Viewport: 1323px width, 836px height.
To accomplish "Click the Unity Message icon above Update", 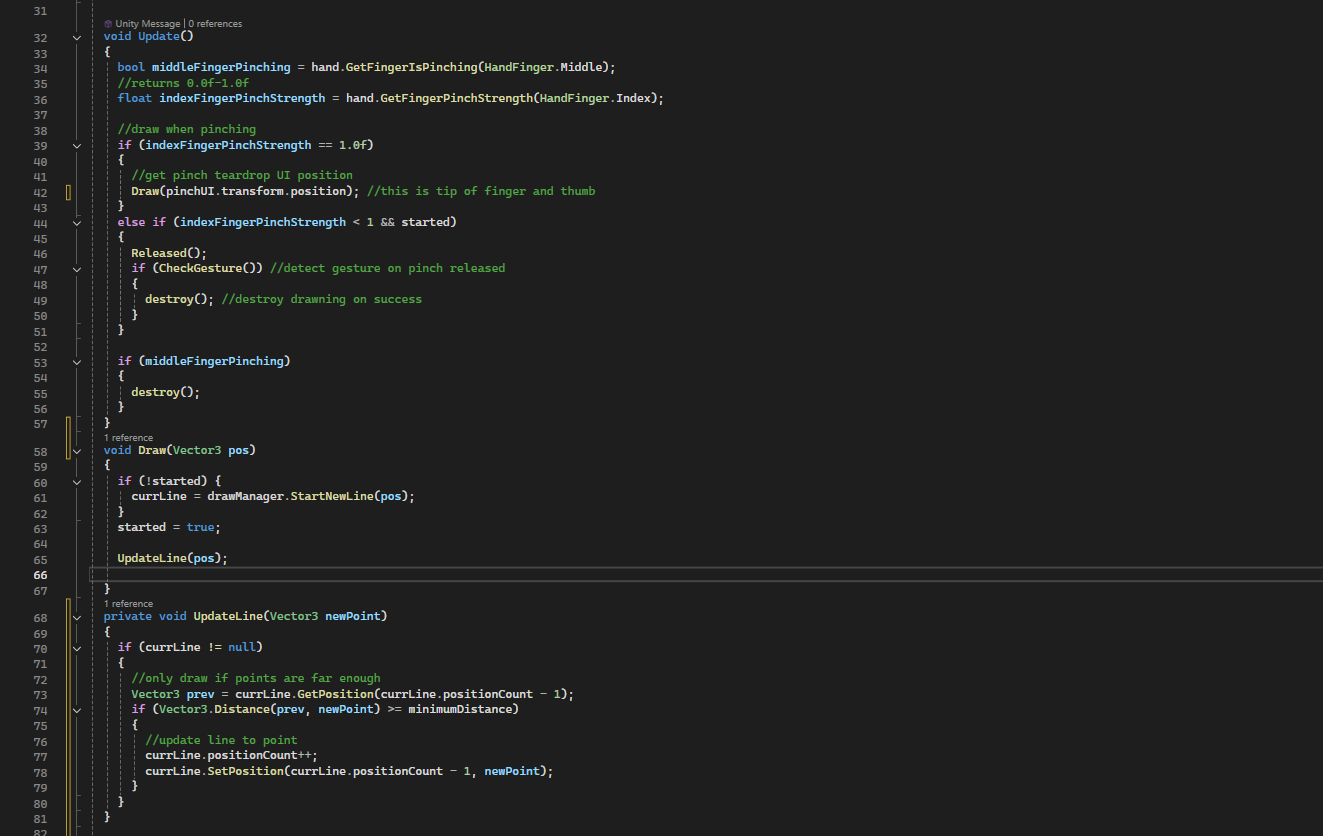I will 108,24.
